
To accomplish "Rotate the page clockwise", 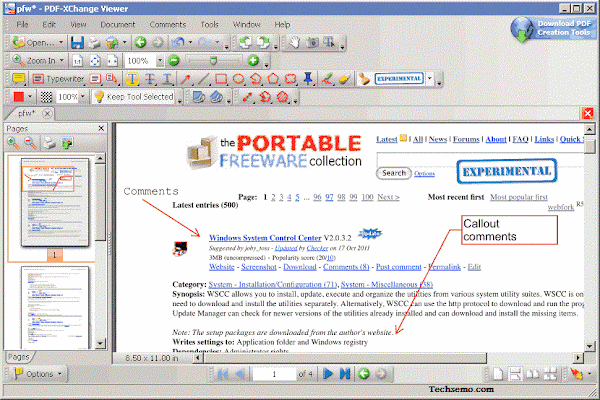I will point(263,42).
